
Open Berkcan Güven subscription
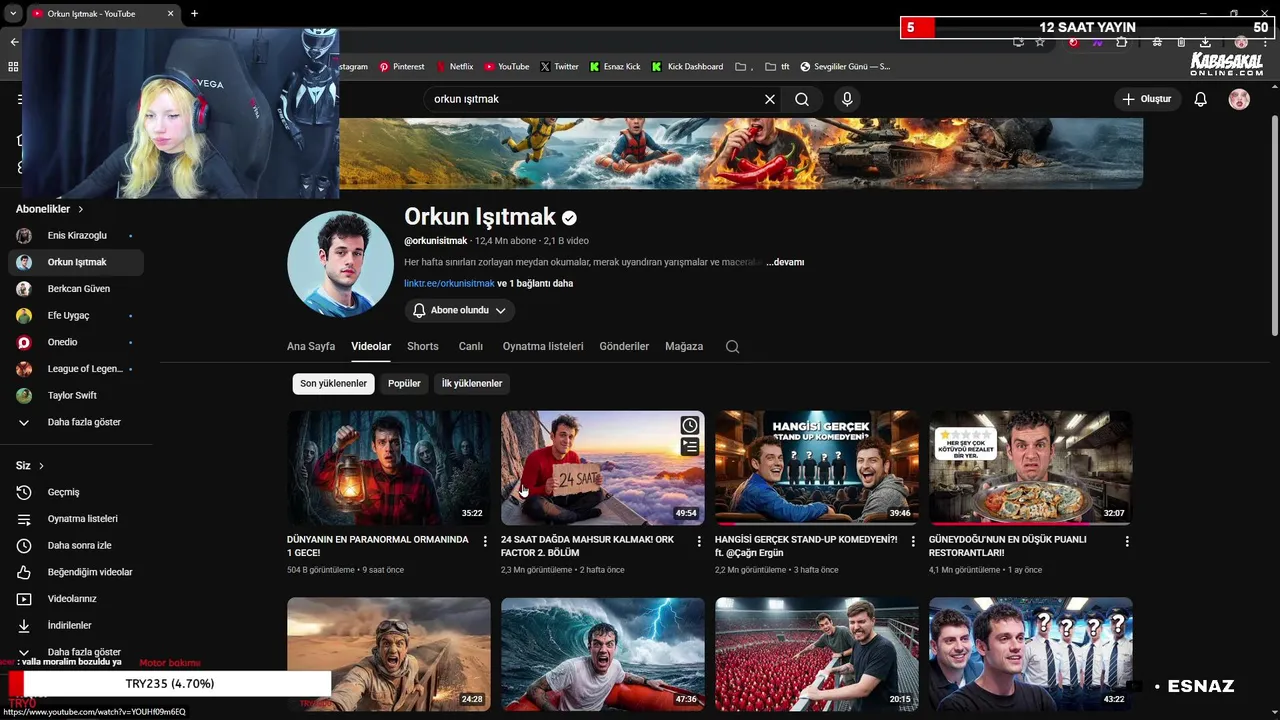[76, 288]
